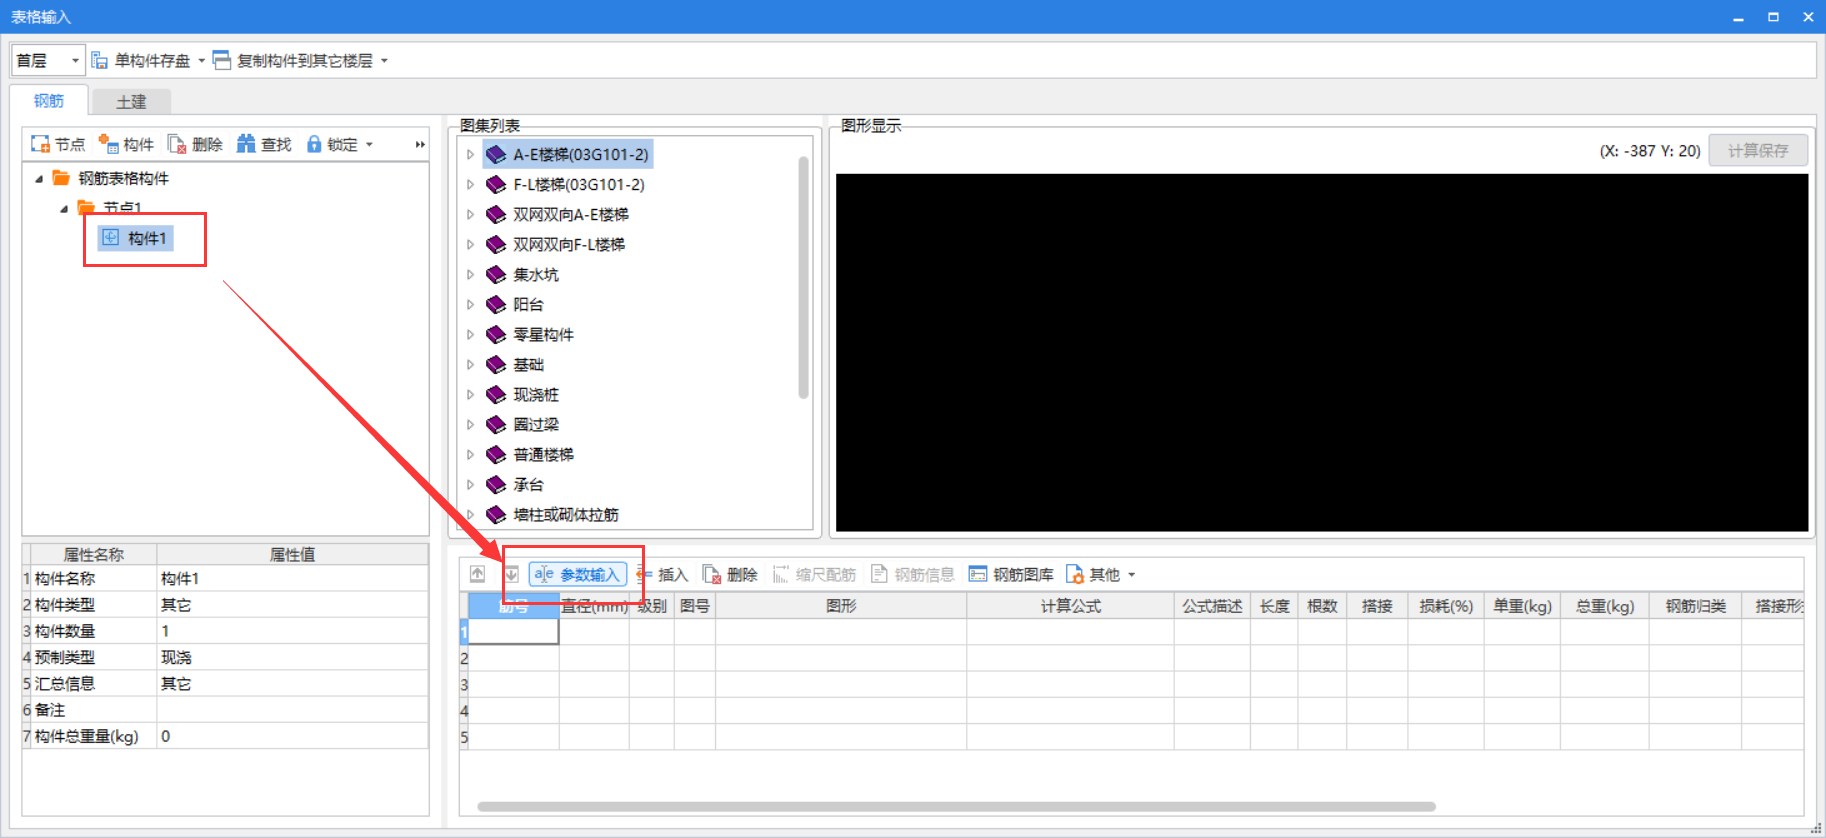Viewport: 1826px width, 838px height.
Task: Click the 属性值 column header
Action: coord(292,554)
